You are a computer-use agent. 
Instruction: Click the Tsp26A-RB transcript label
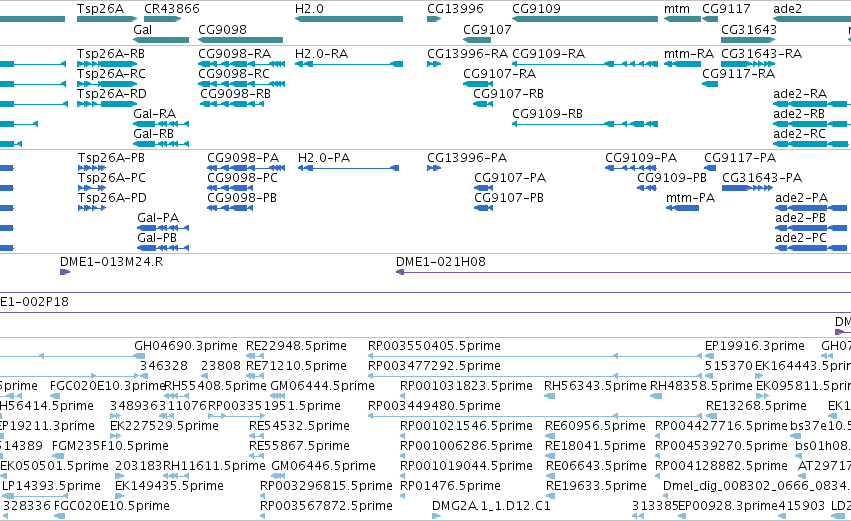(111, 54)
